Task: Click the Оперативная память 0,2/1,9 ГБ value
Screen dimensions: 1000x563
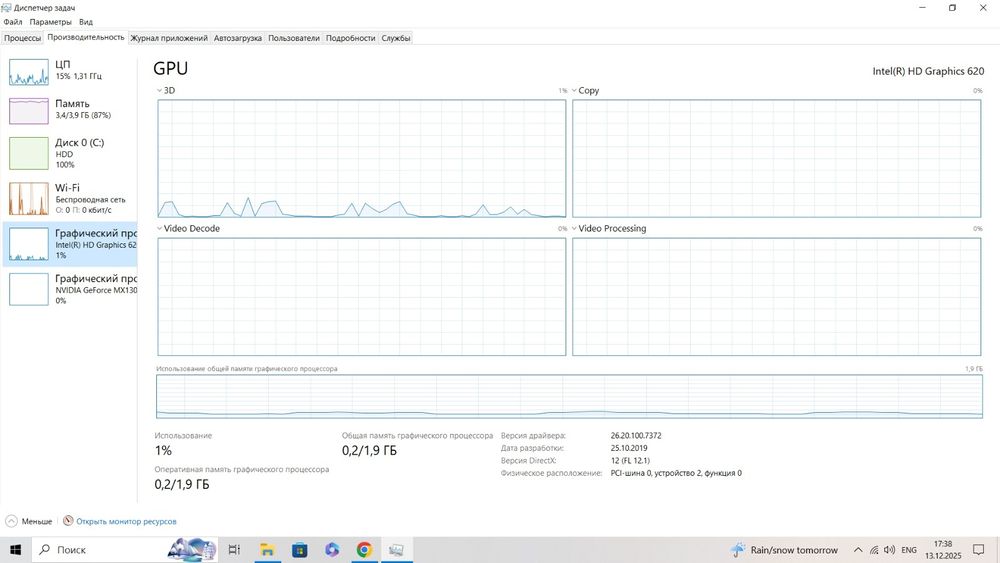Action: pyautogui.click(x=182, y=485)
